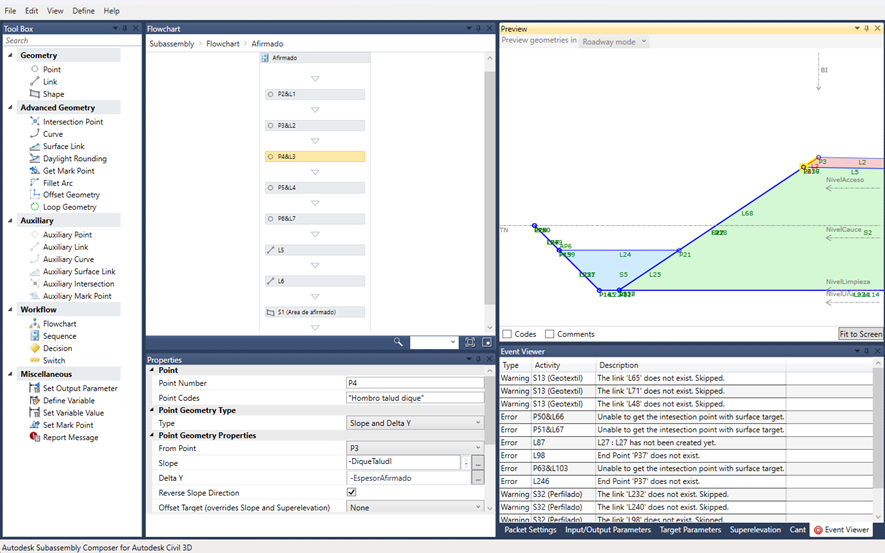Open the From Point dropdown
Screen dimensions: 885x553
coord(415,448)
